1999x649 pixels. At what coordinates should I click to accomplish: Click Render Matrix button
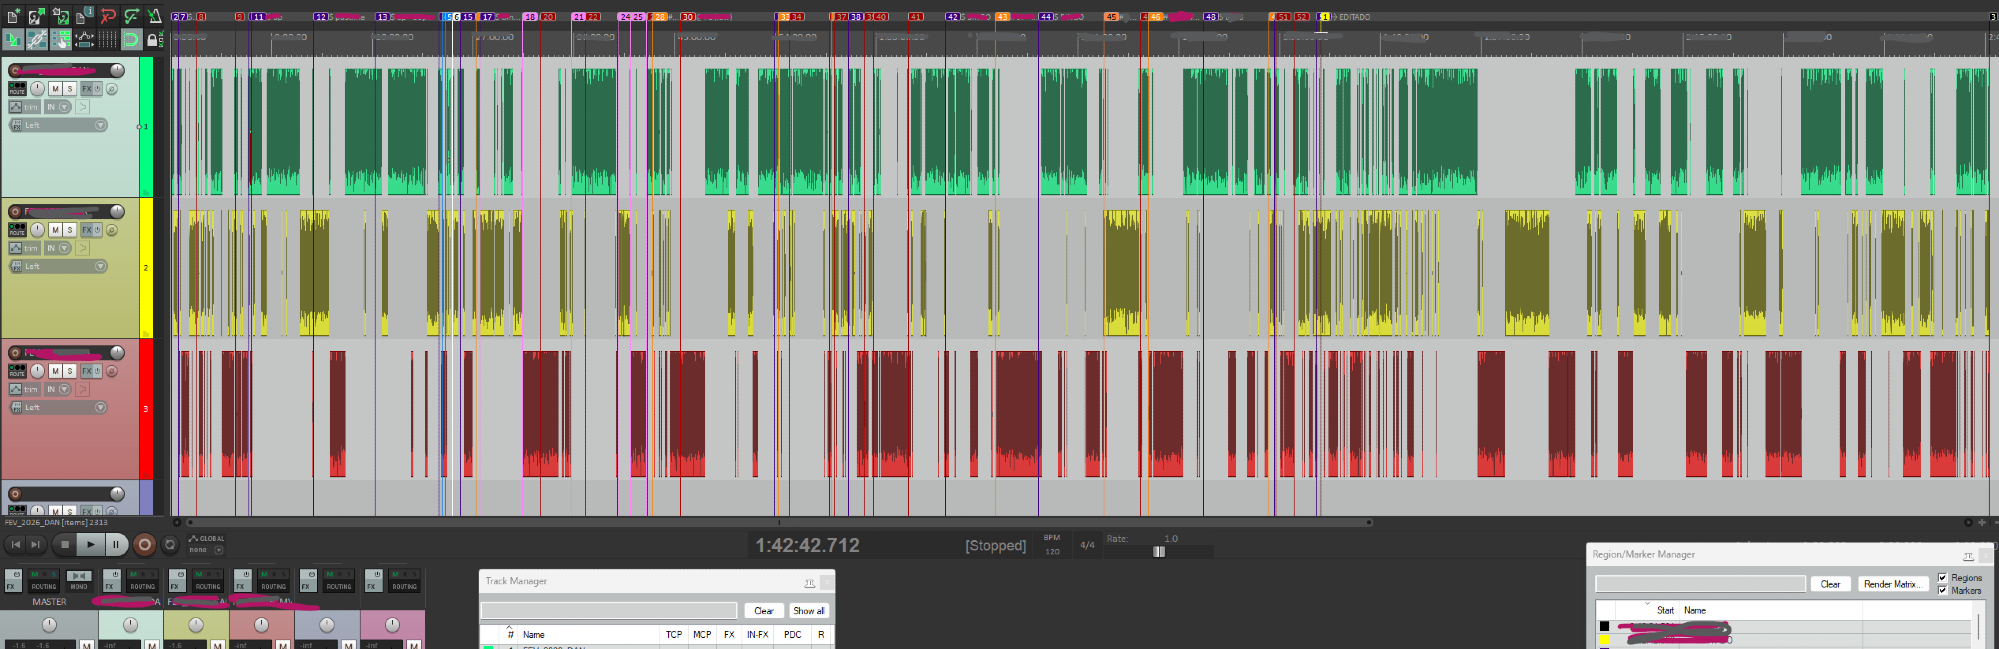point(1889,584)
